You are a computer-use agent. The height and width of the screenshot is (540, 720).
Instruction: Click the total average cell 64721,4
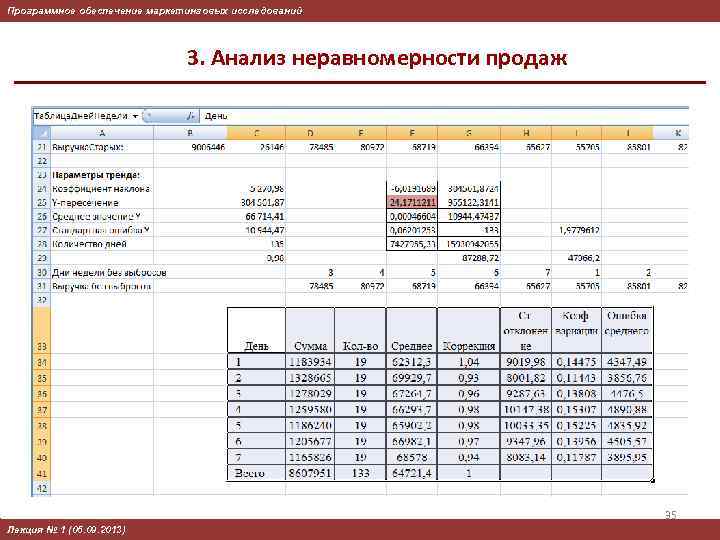pyautogui.click(x=412, y=473)
